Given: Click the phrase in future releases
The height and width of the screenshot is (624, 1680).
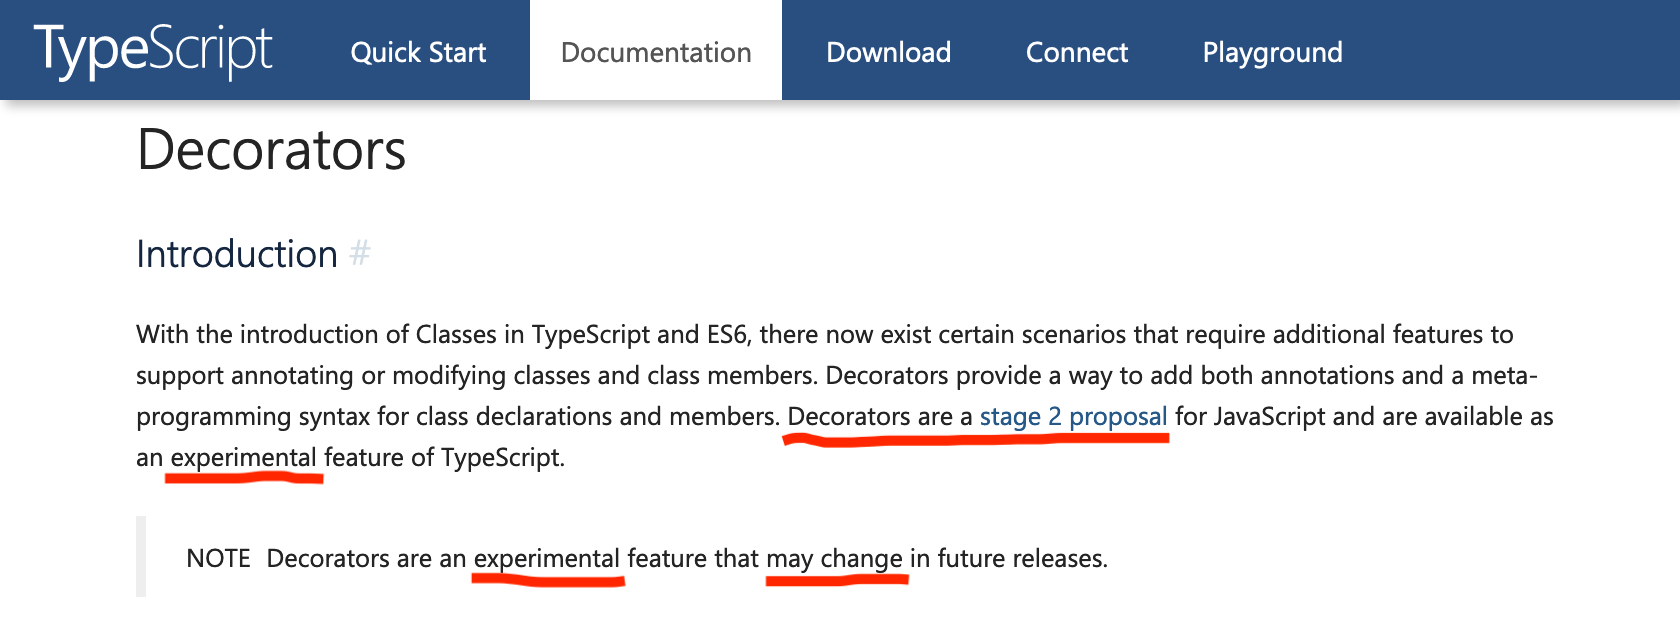Looking at the screenshot, I should pos(1008,558).
